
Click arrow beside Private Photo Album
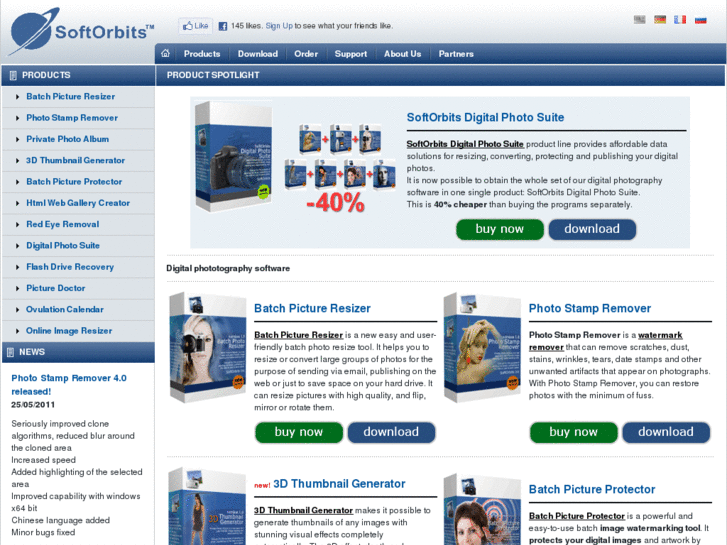point(17,140)
